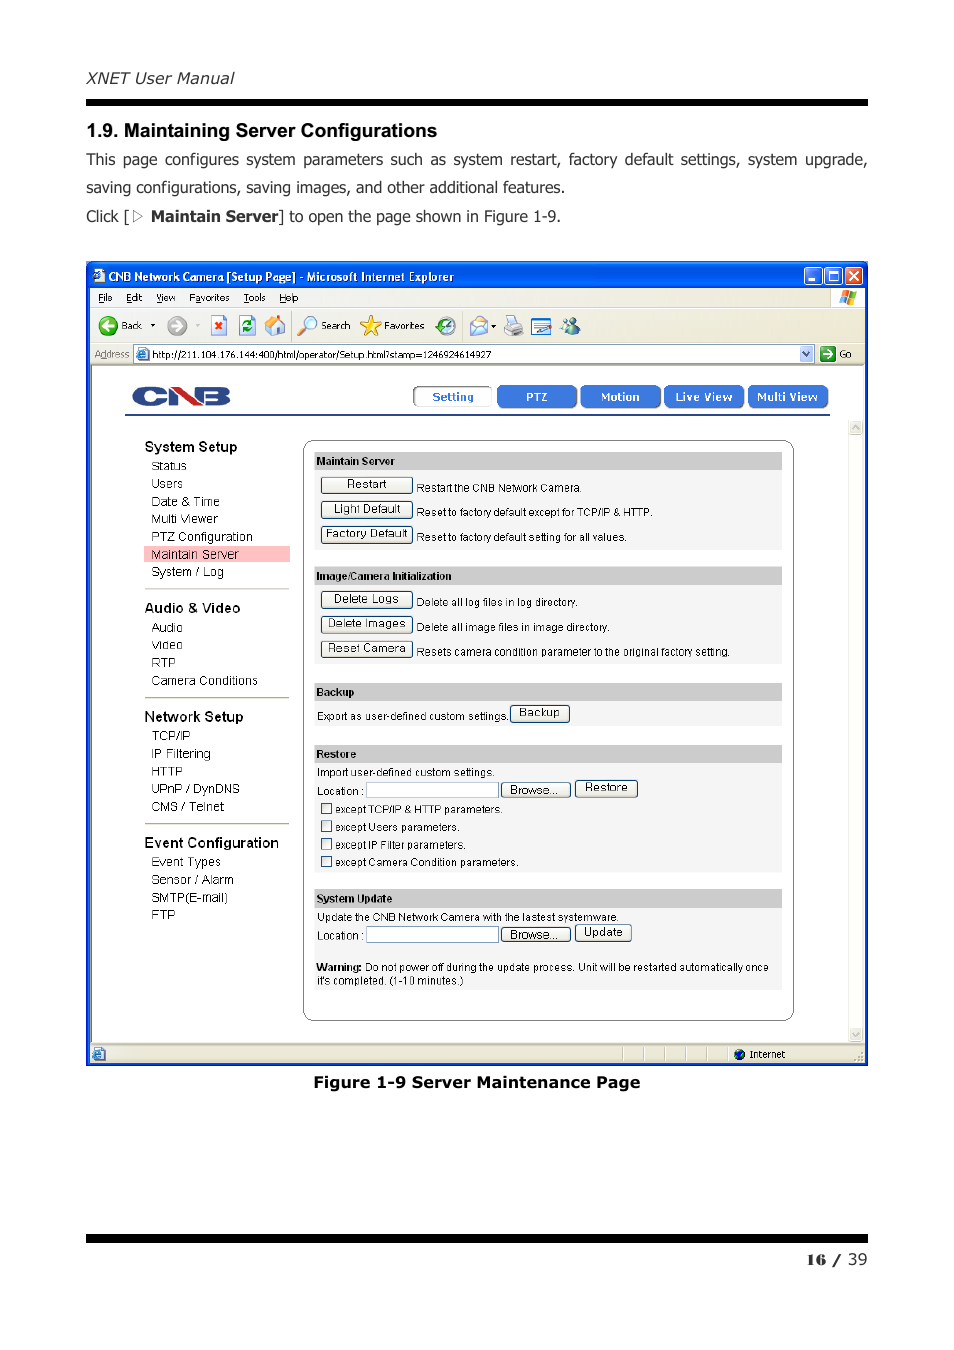
Task: Click the Delete Images button
Action: click(x=367, y=624)
